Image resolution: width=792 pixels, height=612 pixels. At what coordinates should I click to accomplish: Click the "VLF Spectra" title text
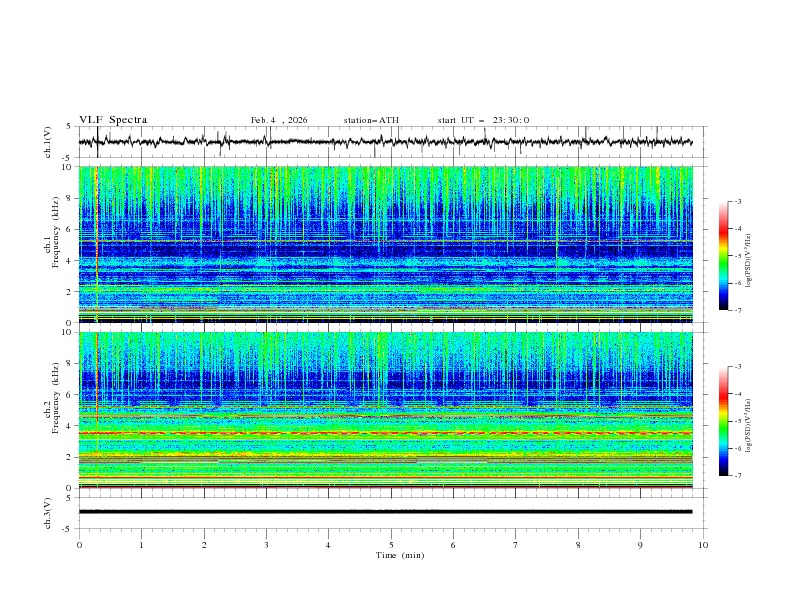tap(113, 120)
